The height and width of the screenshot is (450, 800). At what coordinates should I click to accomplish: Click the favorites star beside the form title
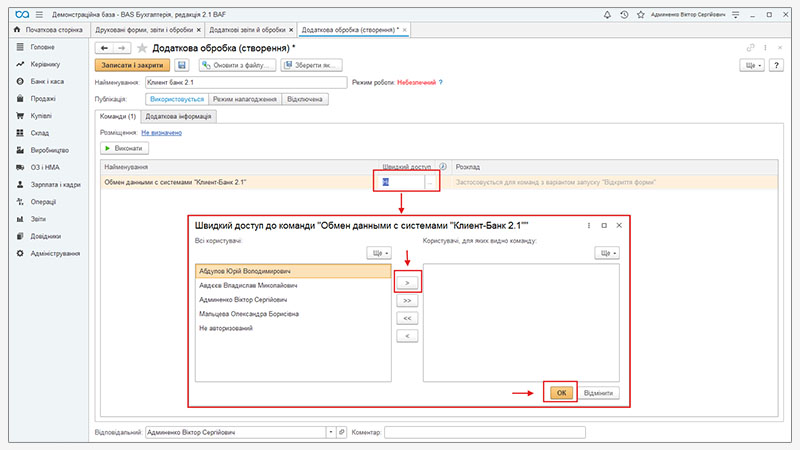[142, 48]
